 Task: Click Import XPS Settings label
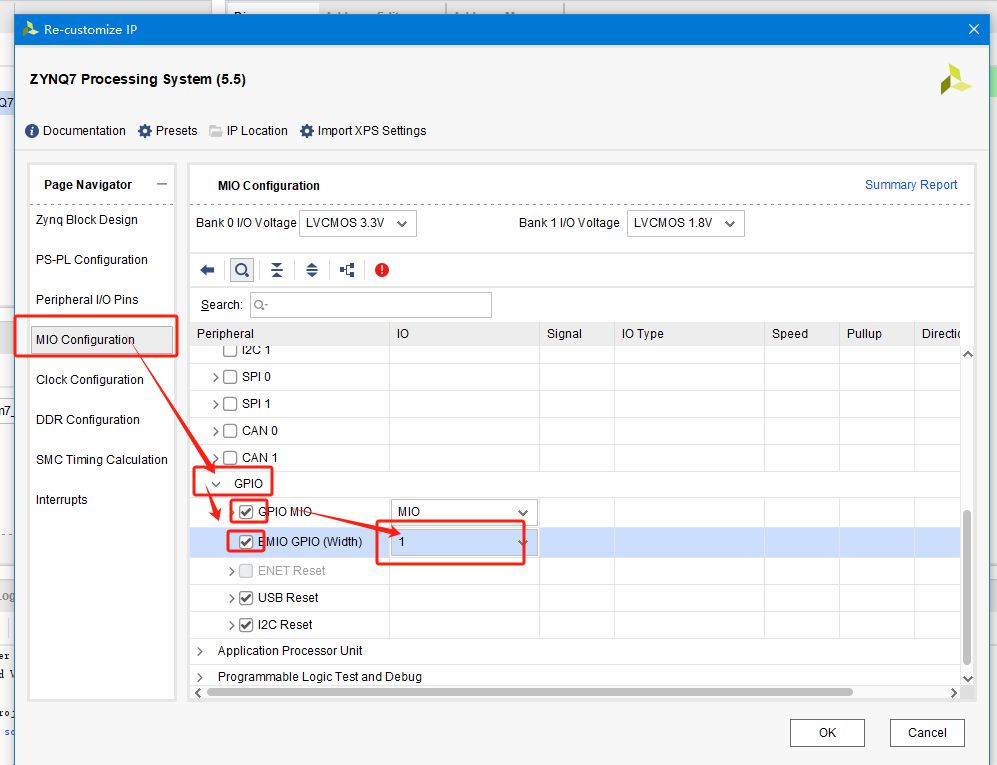372,131
